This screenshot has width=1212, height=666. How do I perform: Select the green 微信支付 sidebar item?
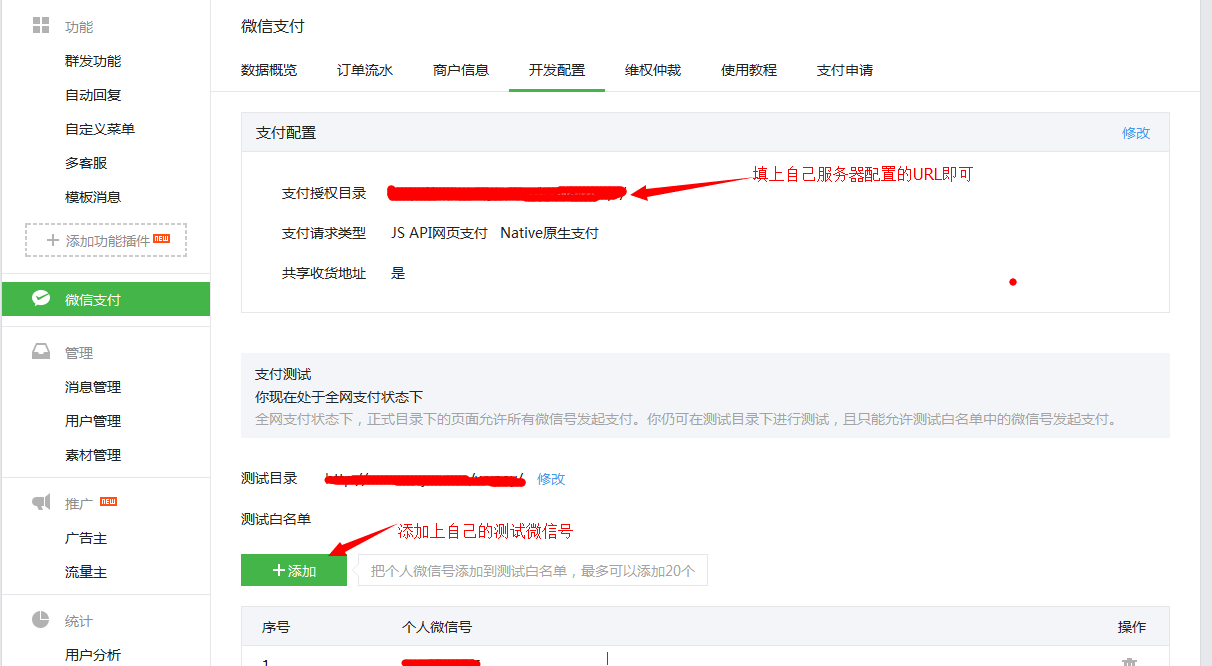coord(106,299)
